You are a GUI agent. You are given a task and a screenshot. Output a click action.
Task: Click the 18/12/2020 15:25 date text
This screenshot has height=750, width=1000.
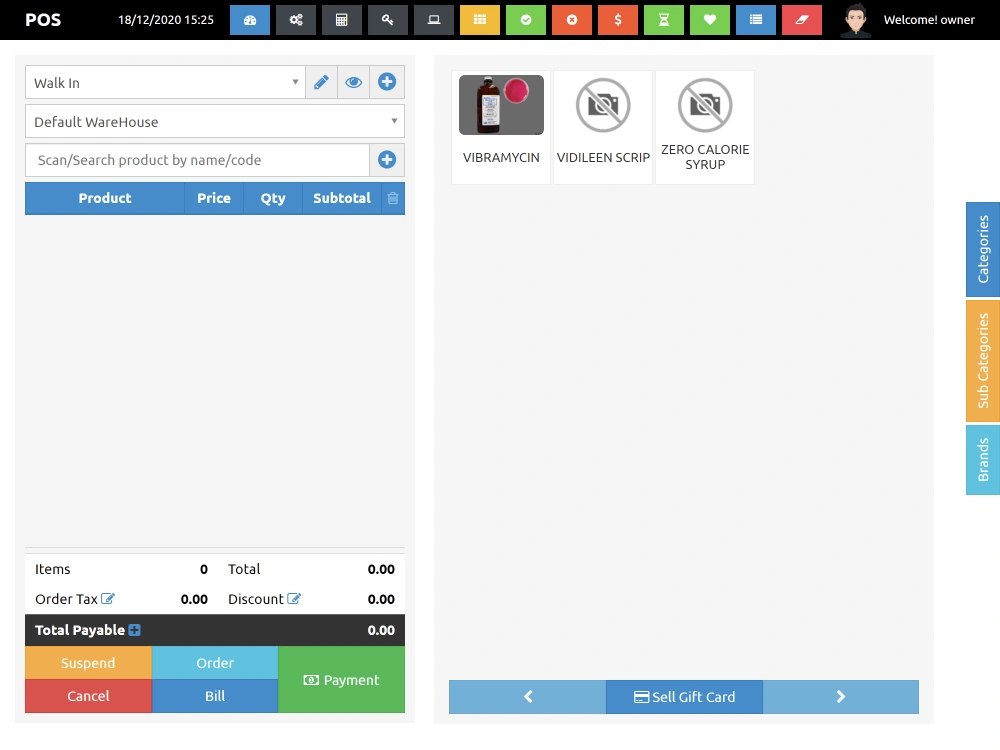coord(166,20)
